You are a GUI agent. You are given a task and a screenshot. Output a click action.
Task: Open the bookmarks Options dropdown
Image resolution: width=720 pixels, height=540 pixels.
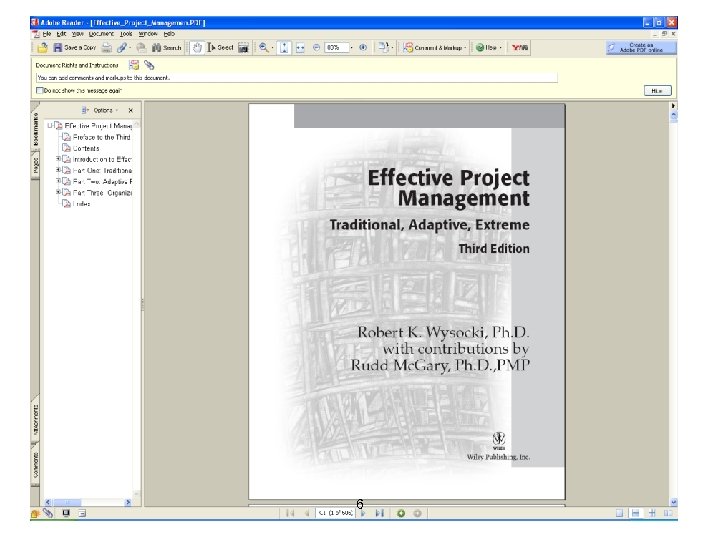point(102,110)
